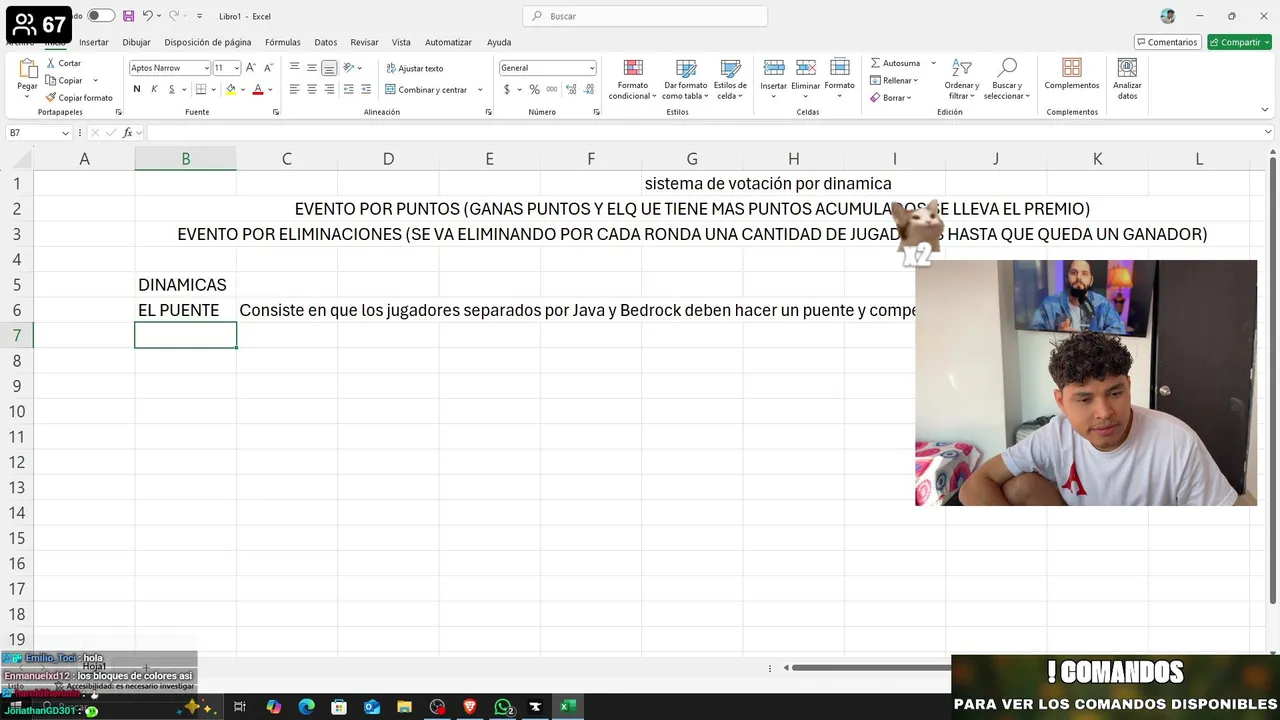This screenshot has width=1280, height=720.
Task: Open Estilos de celda gallery
Action: click(730, 79)
